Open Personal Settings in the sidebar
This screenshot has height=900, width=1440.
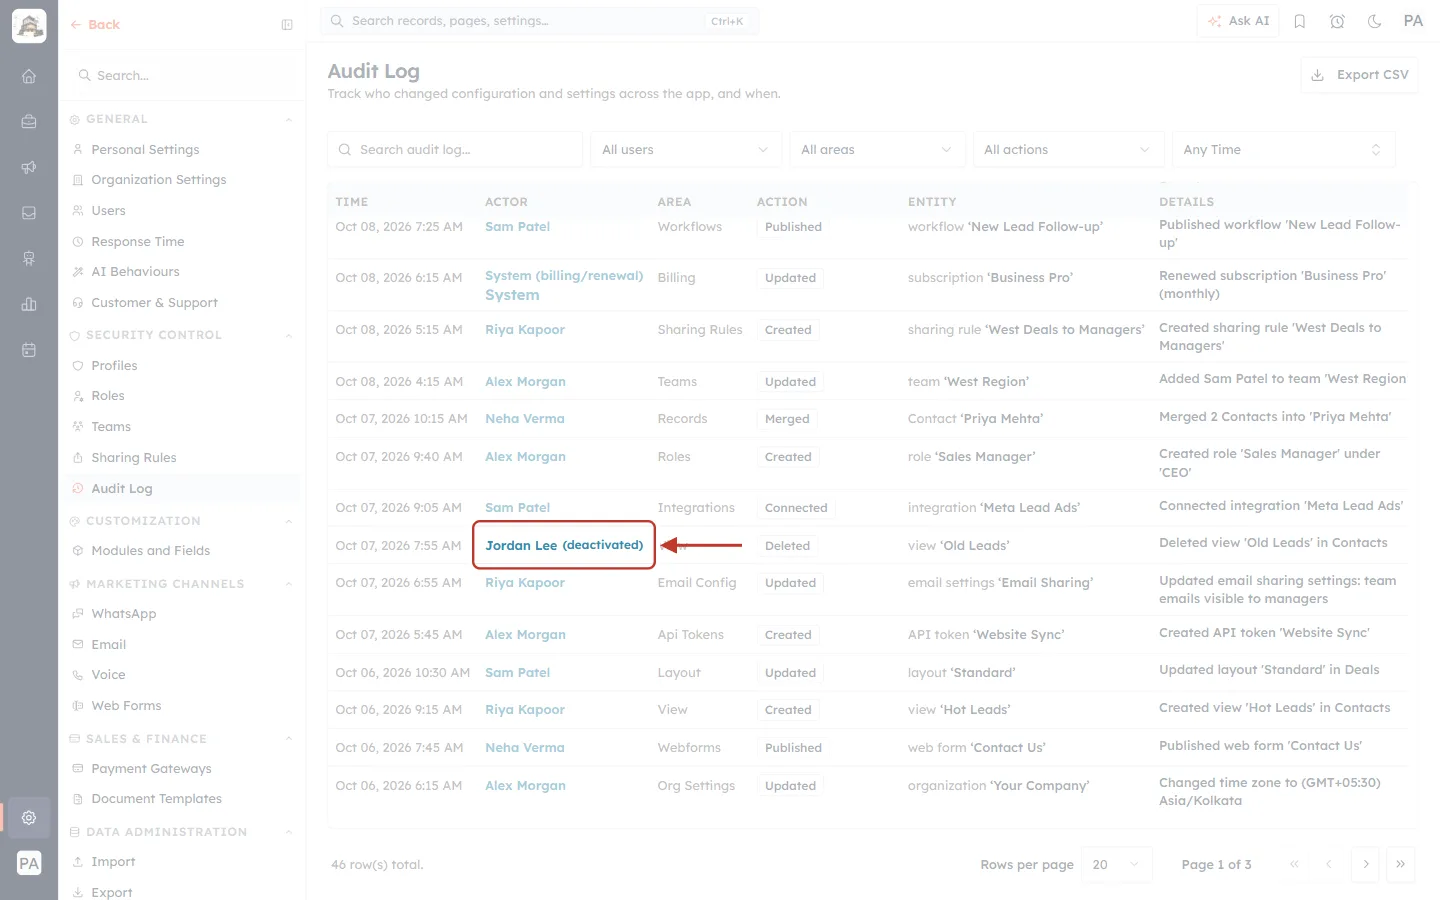point(145,150)
